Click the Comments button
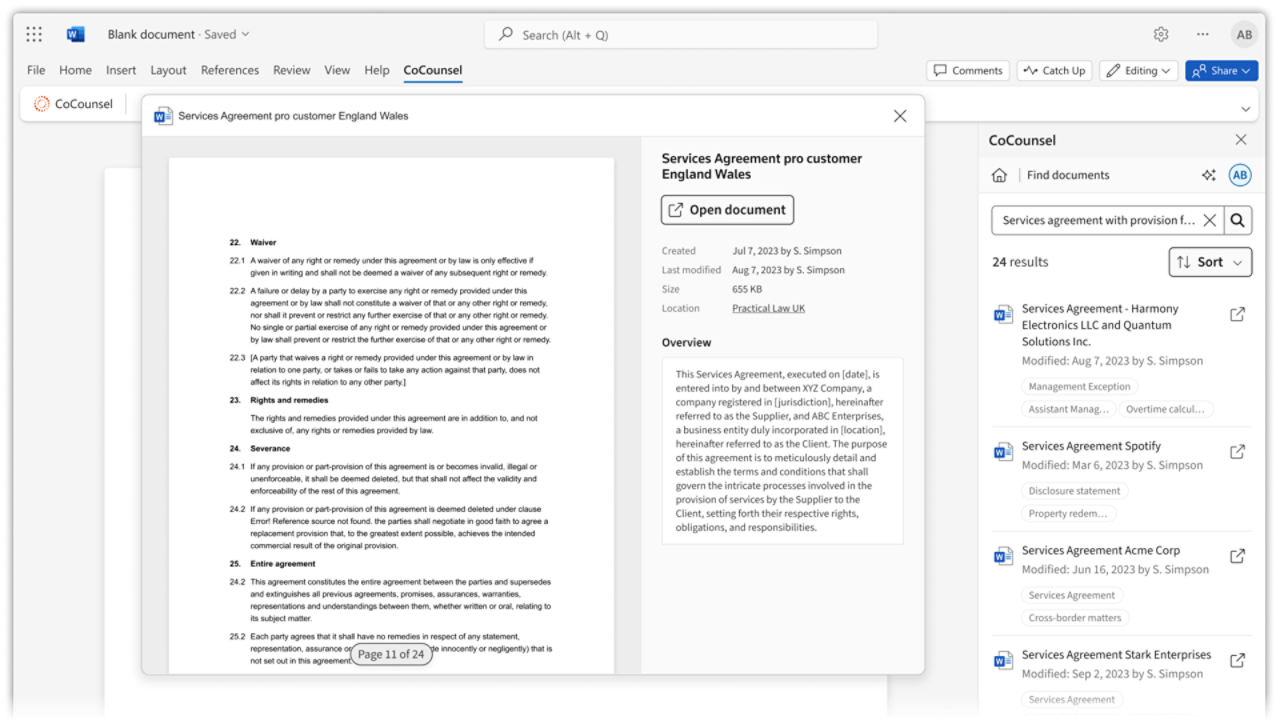 click(967, 71)
